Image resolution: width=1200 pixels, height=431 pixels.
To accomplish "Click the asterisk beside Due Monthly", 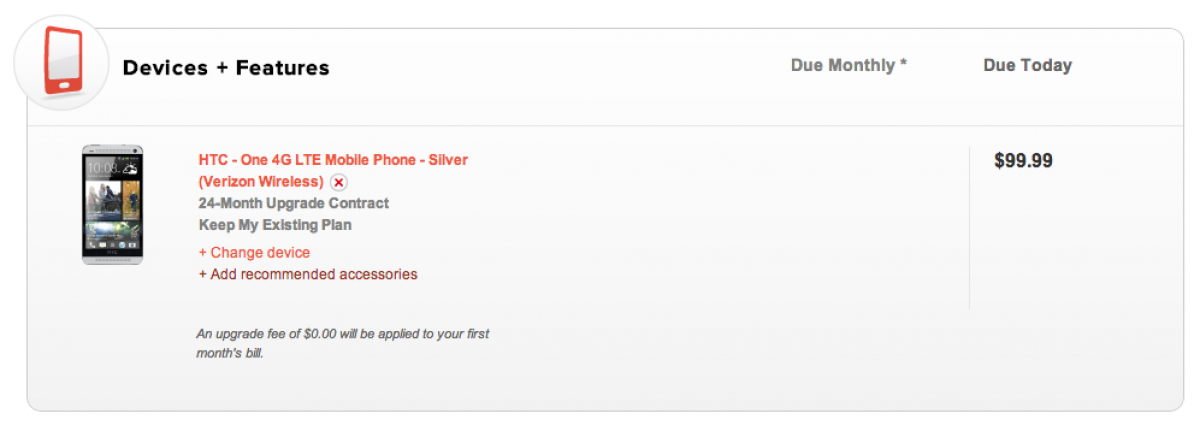I will (903, 64).
